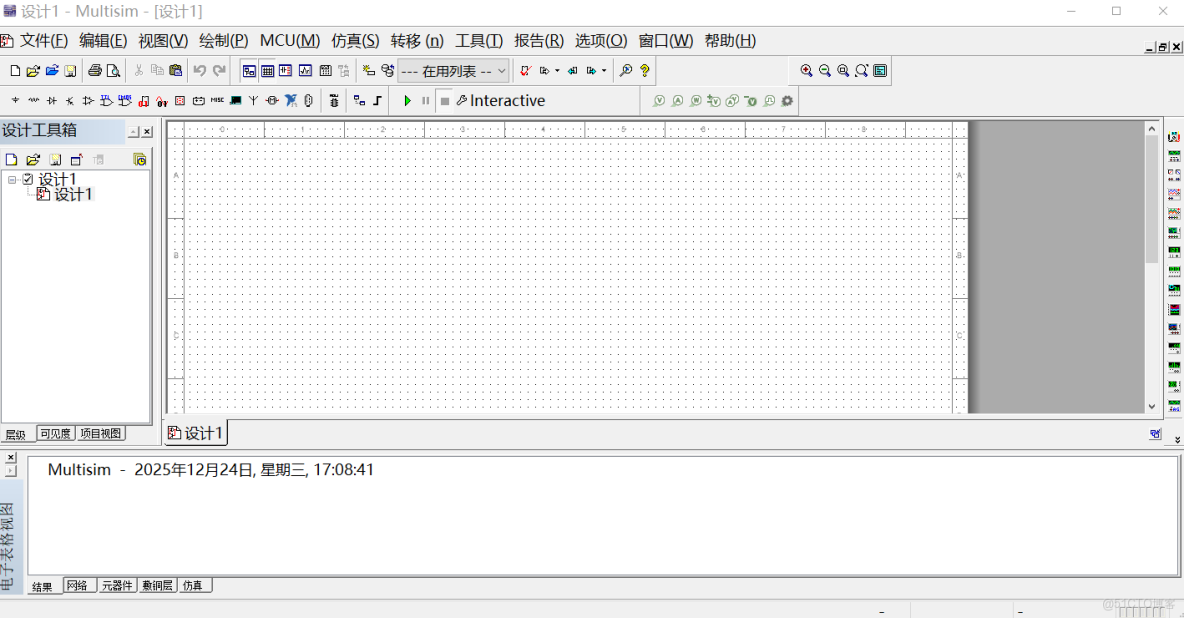Toggle the SPICE netlist viewer button
The height and width of the screenshot is (618, 1184).
coord(285,70)
